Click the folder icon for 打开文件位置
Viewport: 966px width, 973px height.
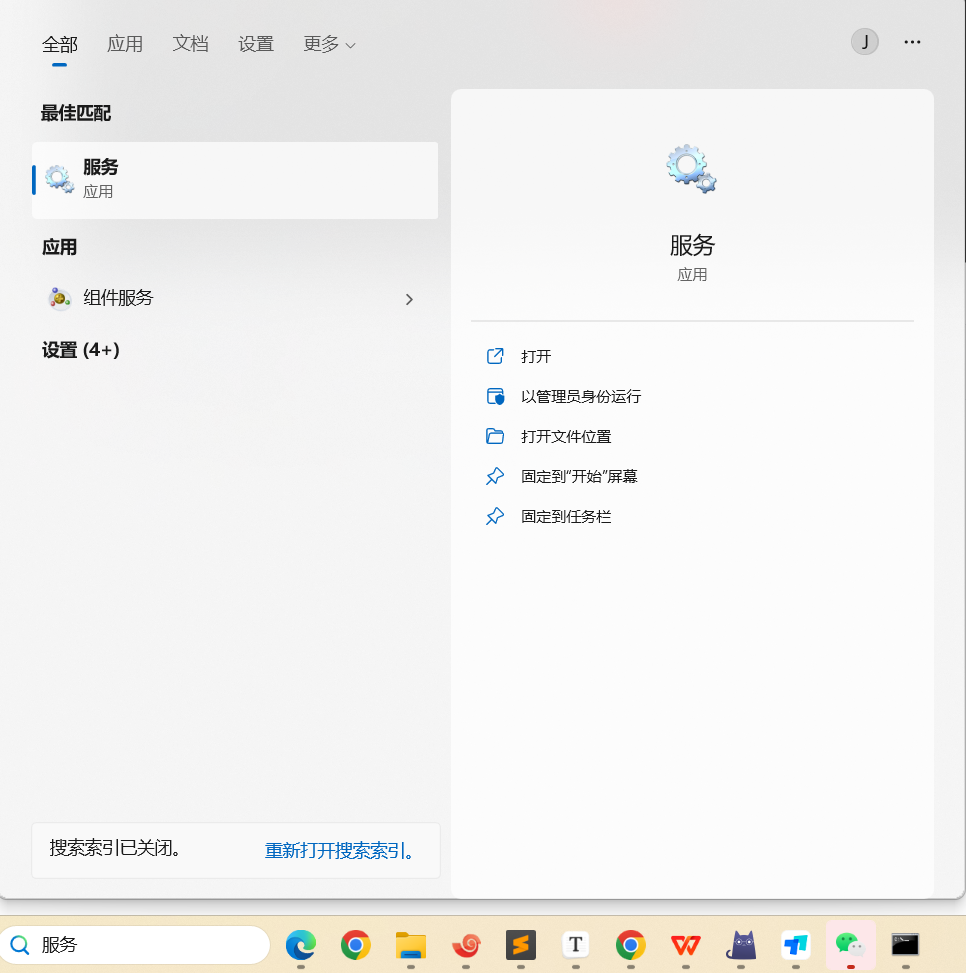pyautogui.click(x=495, y=436)
